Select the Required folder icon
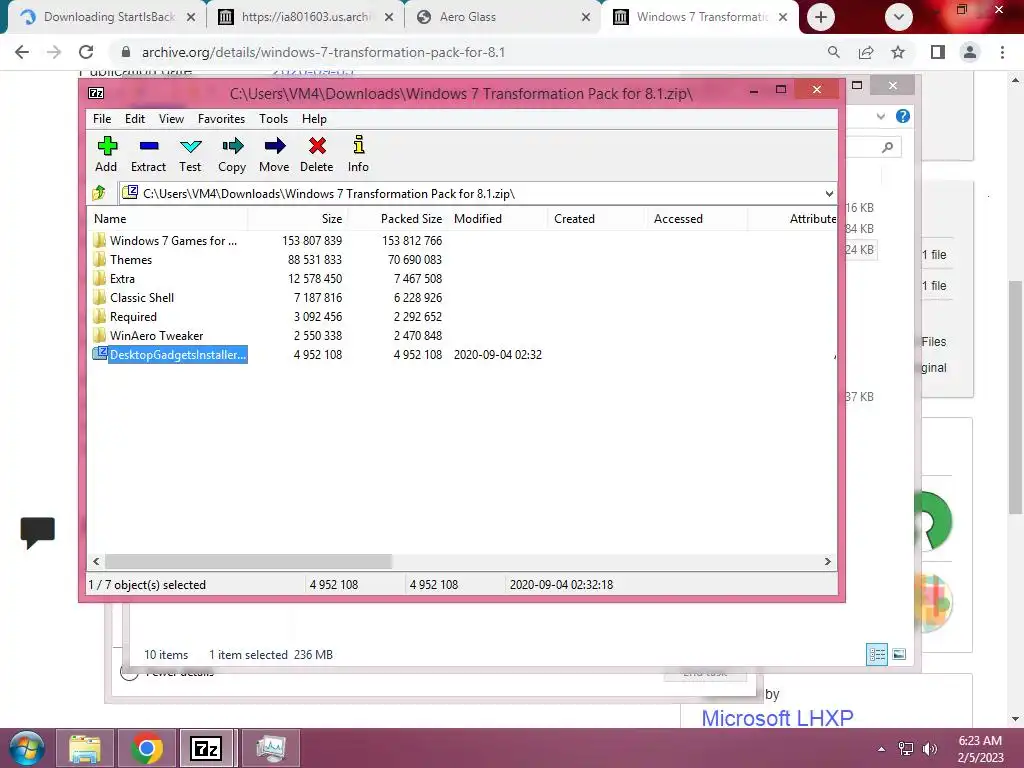This screenshot has height=768, width=1024. coord(99,316)
